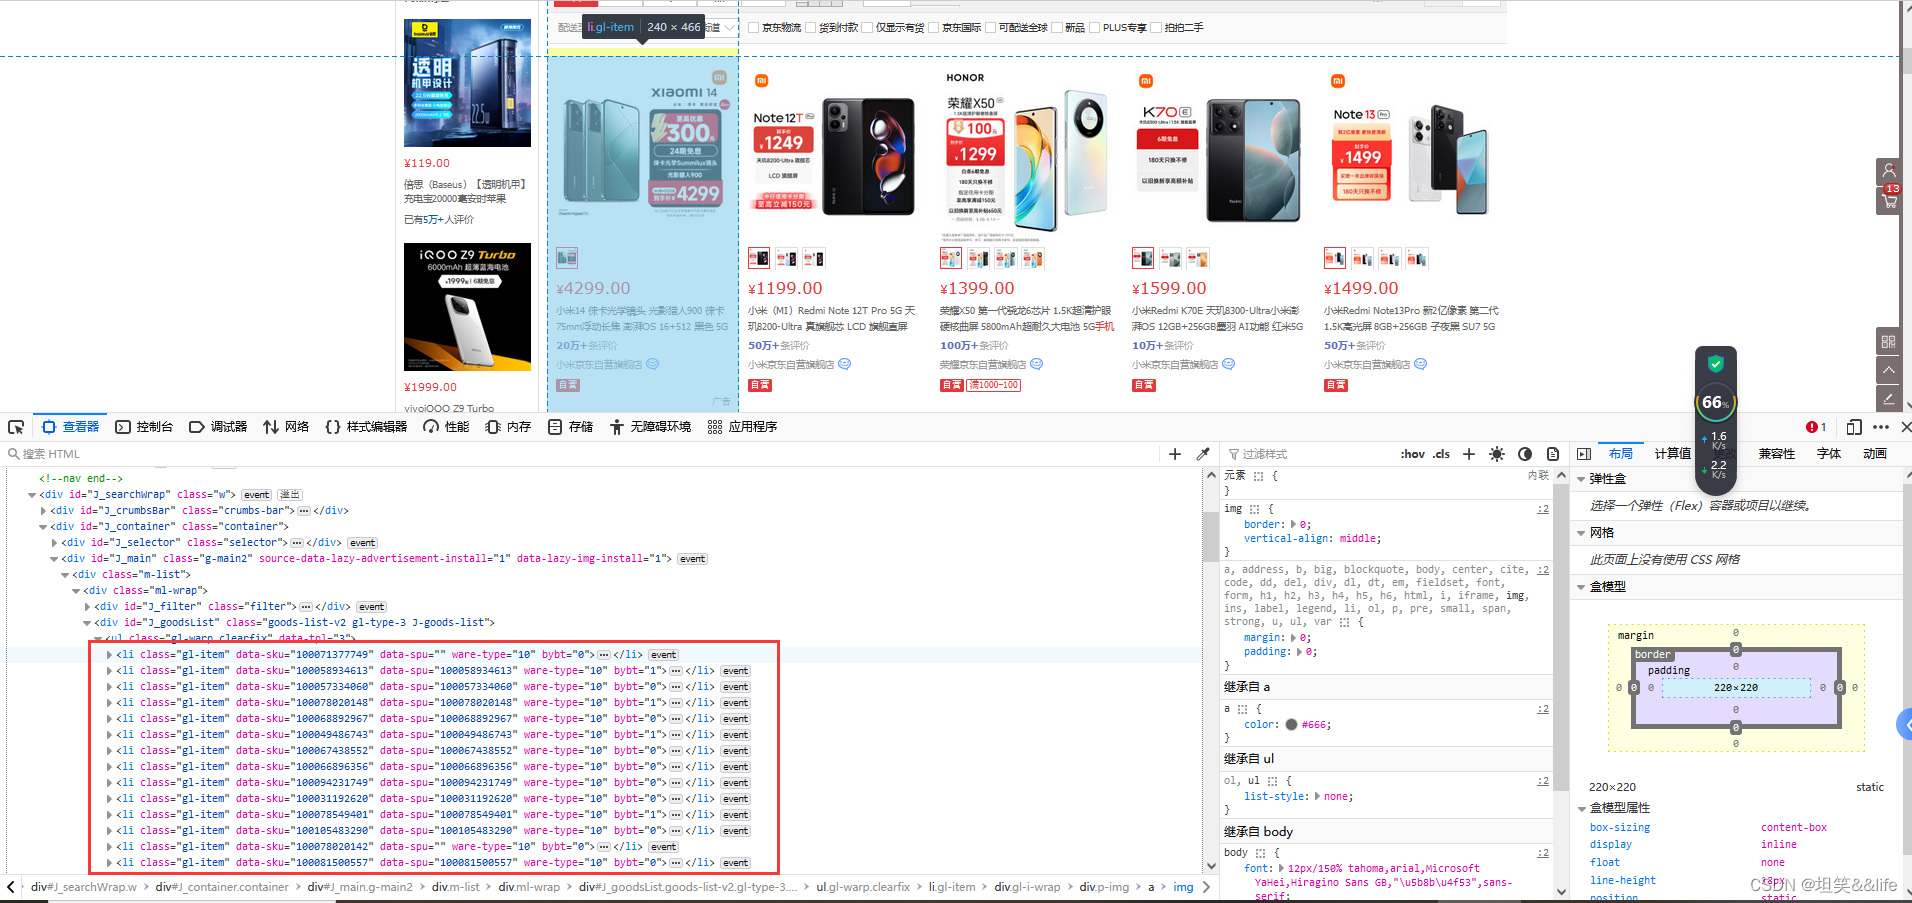Select the 字体 fonts tab
The image size is (1912, 903).
(x=1829, y=454)
